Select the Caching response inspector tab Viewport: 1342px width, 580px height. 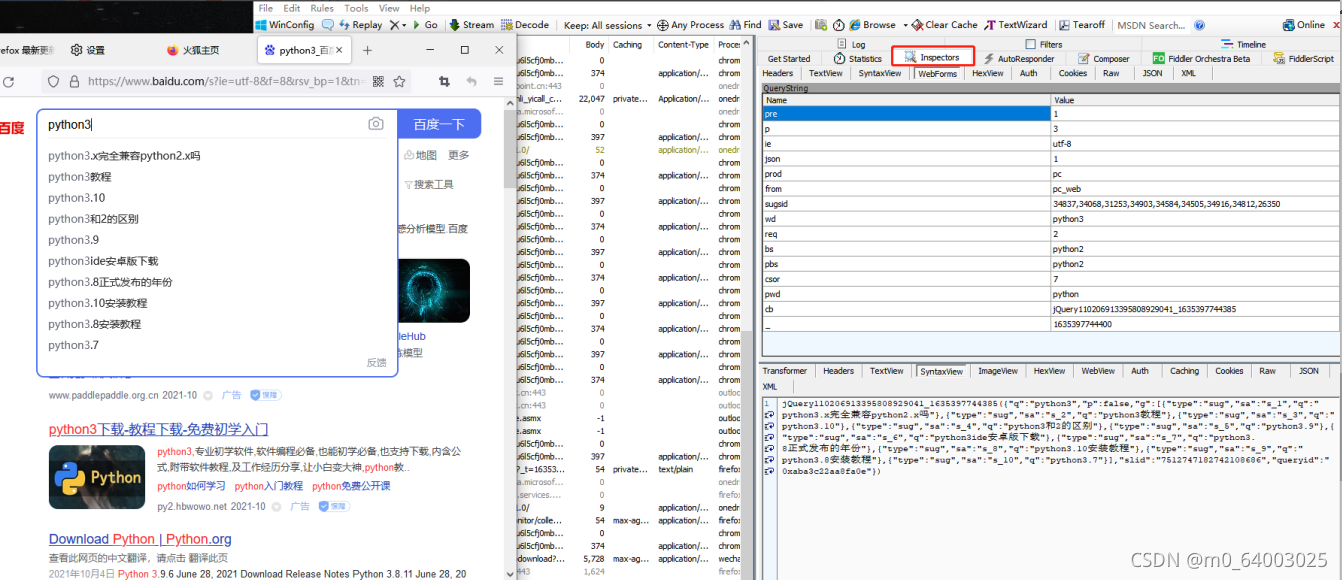(x=1184, y=371)
